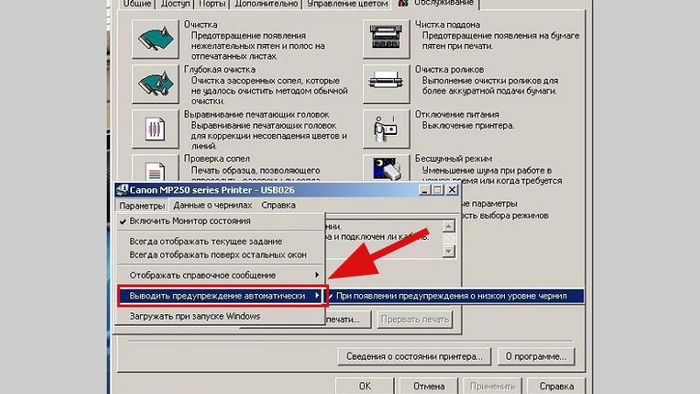Image resolution: width=700 pixels, height=394 pixels.
Task: Click the Применить button
Action: (492, 386)
